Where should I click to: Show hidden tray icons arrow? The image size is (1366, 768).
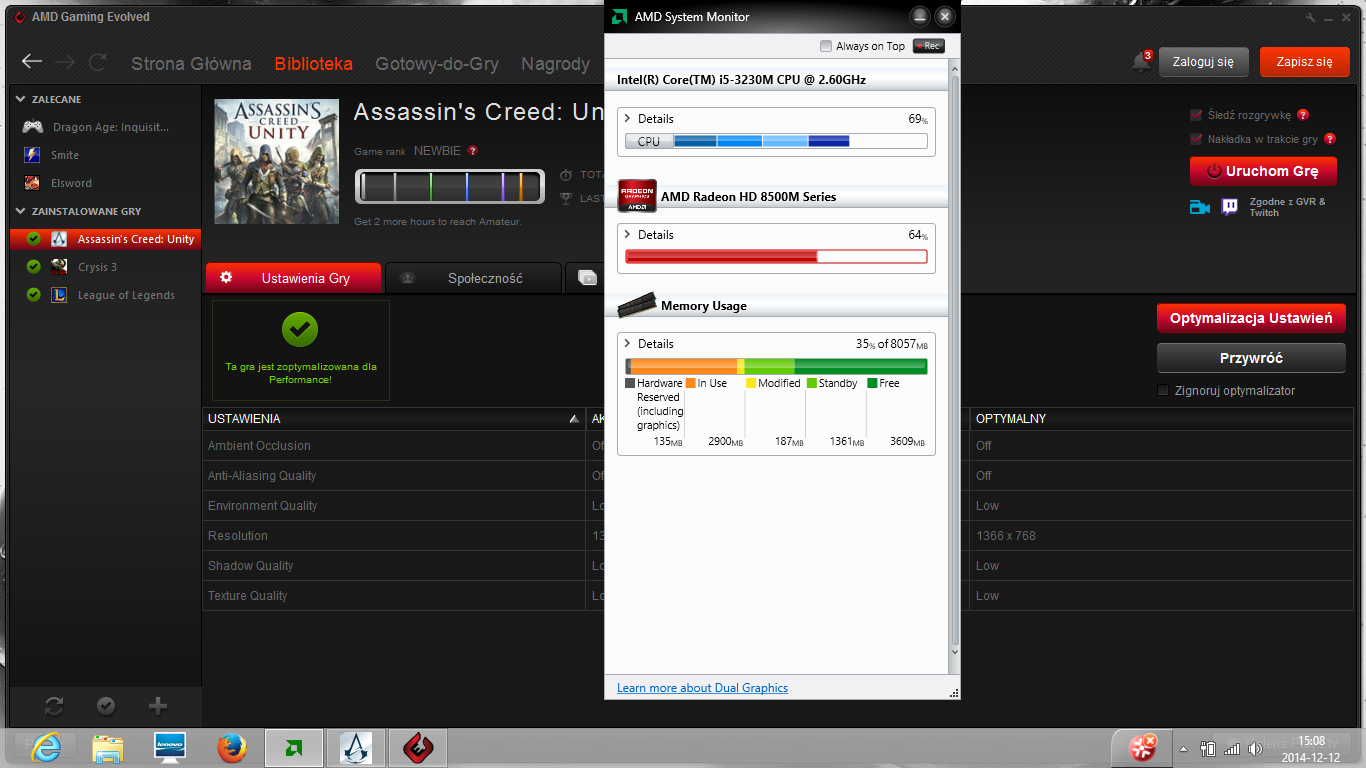(x=1184, y=749)
